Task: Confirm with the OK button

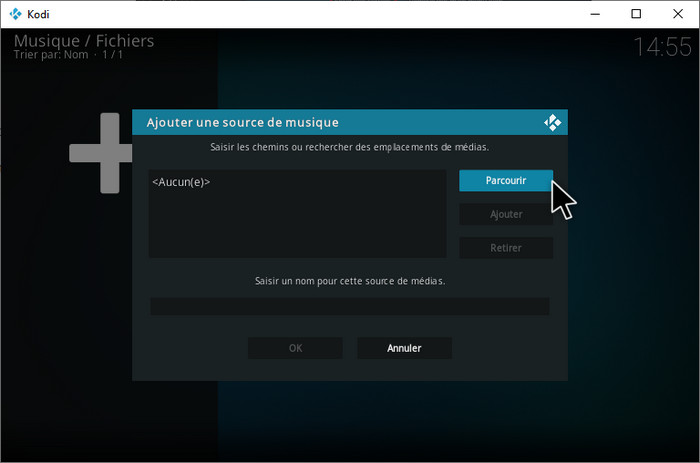Action: click(x=295, y=348)
